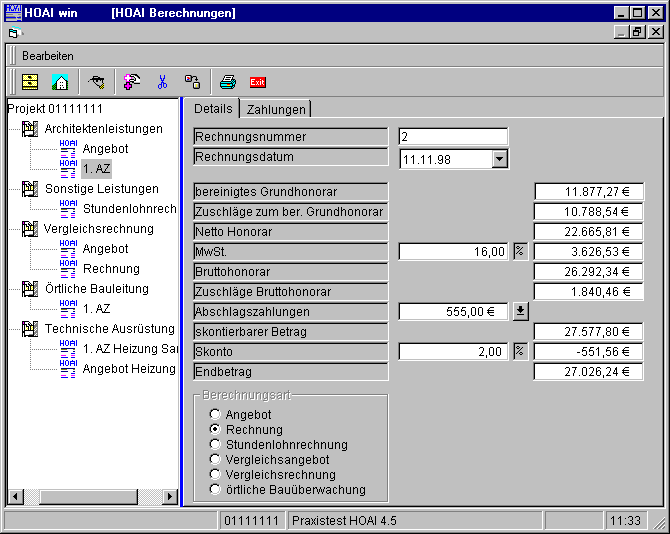This screenshot has width=670, height=534.
Task: Click the scissors cut icon
Action: click(162, 82)
